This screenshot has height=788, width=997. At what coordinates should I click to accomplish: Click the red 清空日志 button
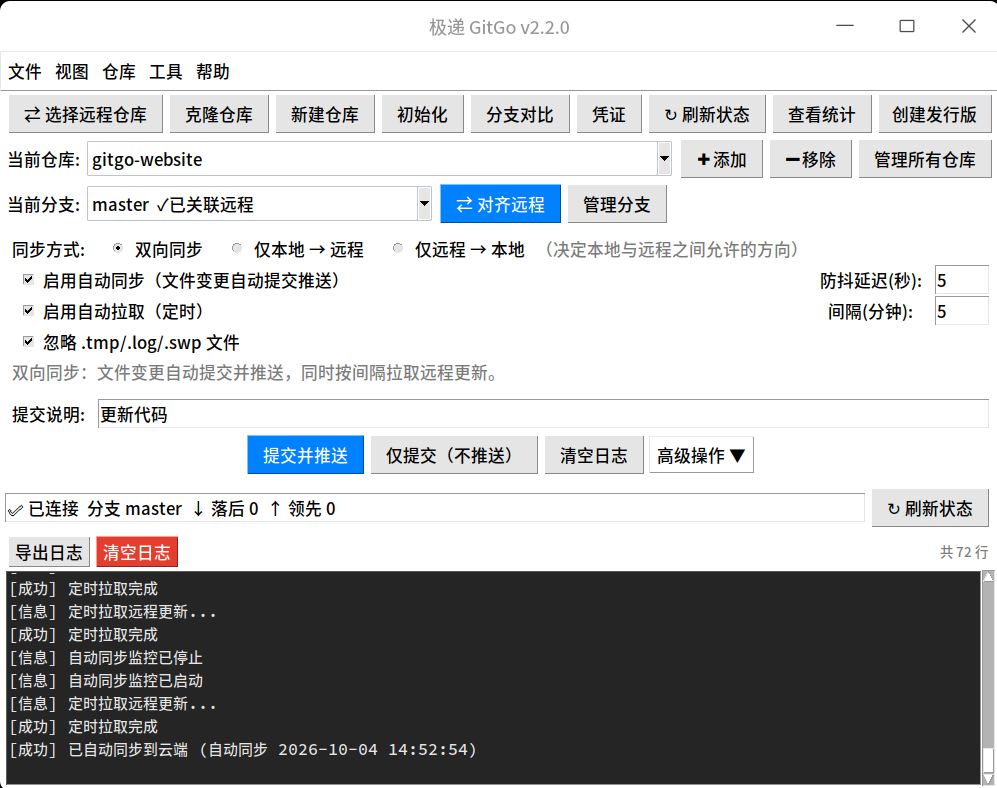coord(137,552)
